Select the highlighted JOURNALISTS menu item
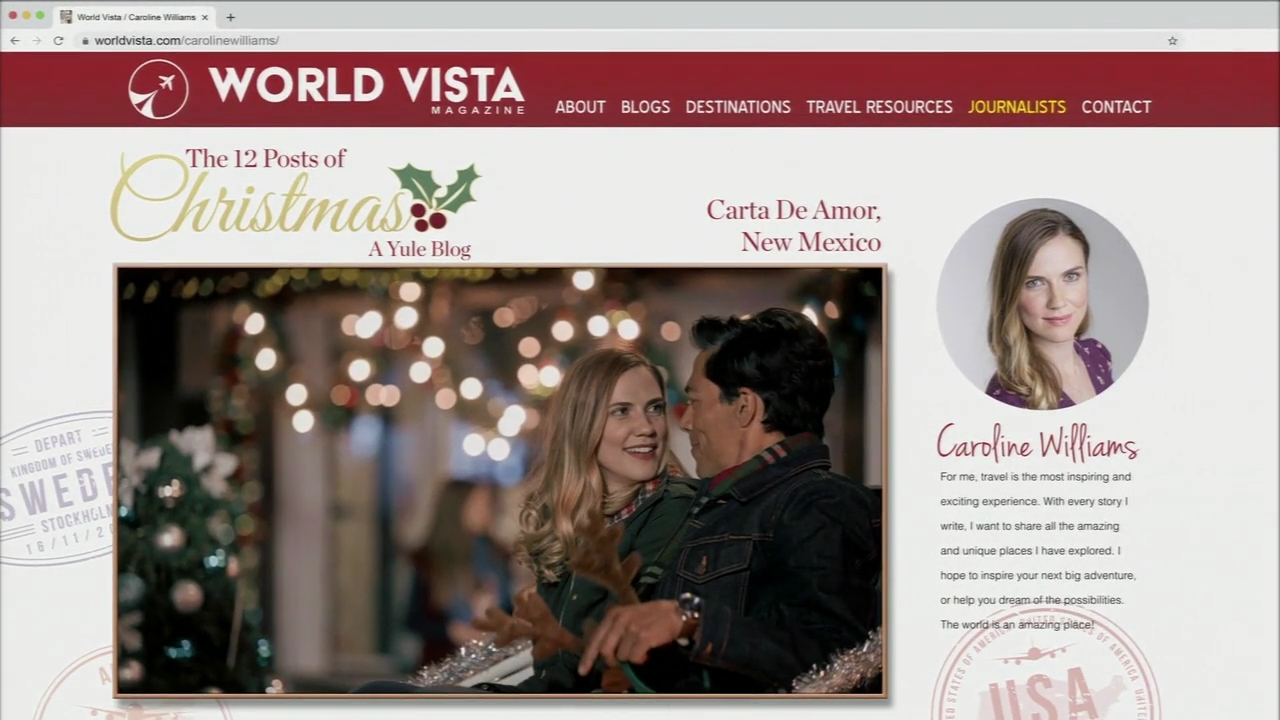 tap(1017, 107)
